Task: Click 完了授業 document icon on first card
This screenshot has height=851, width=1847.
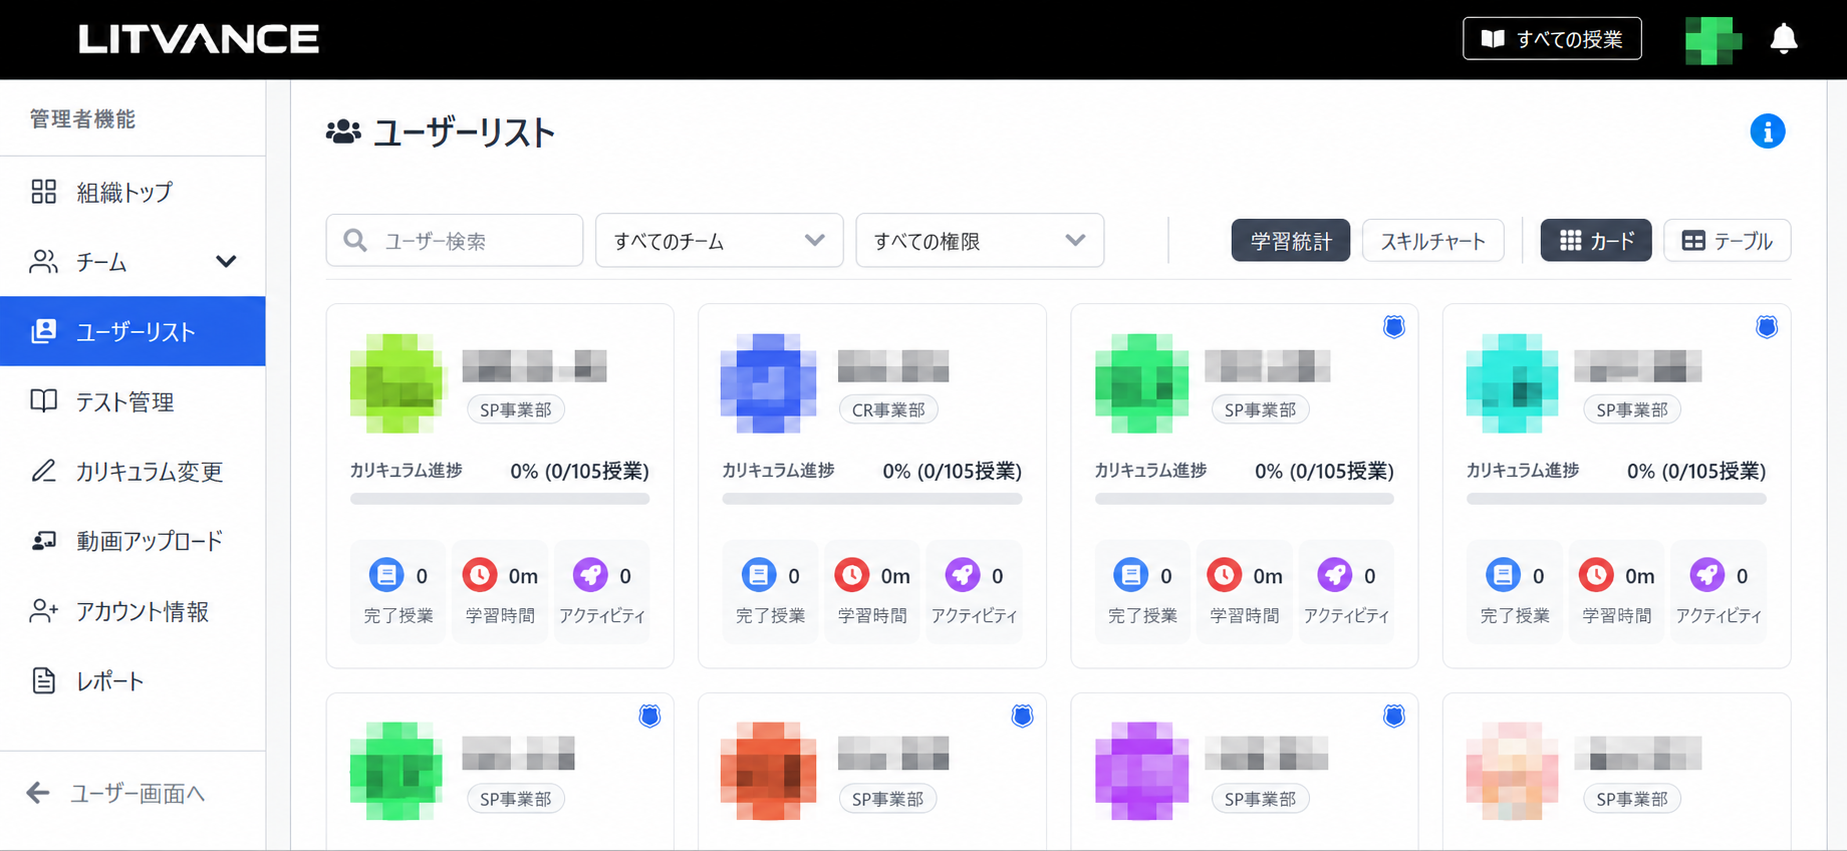Action: (386, 575)
